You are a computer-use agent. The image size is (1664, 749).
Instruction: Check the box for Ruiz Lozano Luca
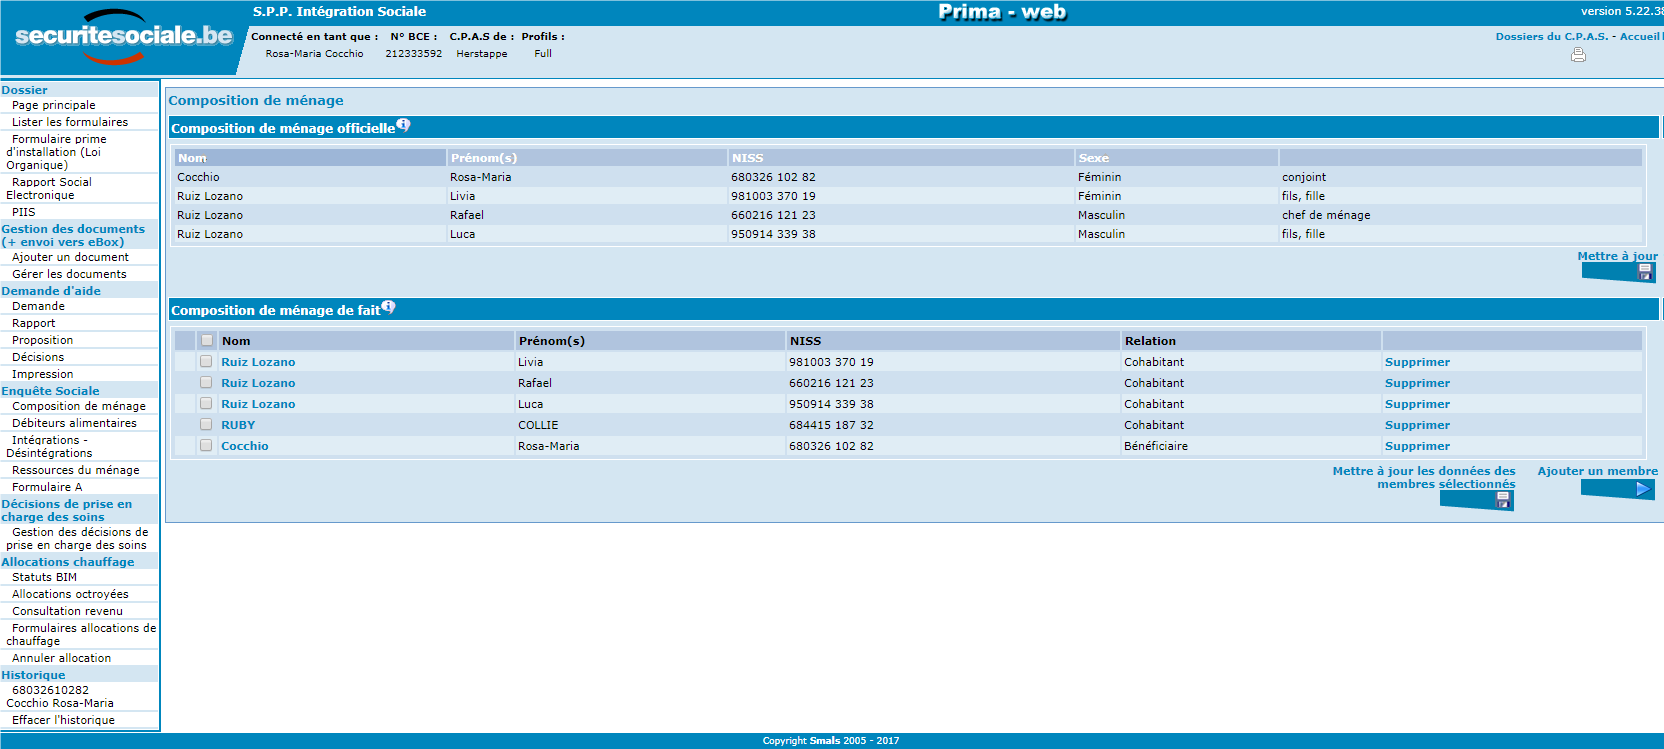coord(206,403)
